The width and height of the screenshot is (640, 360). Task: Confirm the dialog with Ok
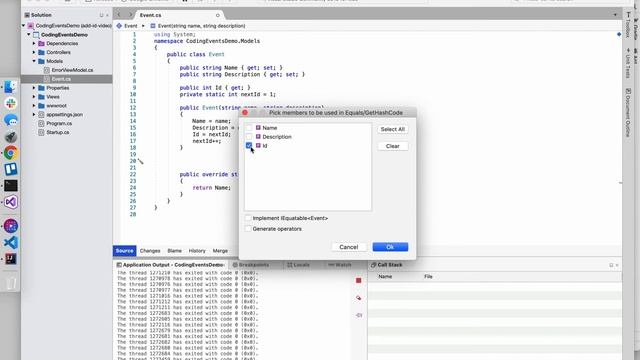[x=390, y=247]
